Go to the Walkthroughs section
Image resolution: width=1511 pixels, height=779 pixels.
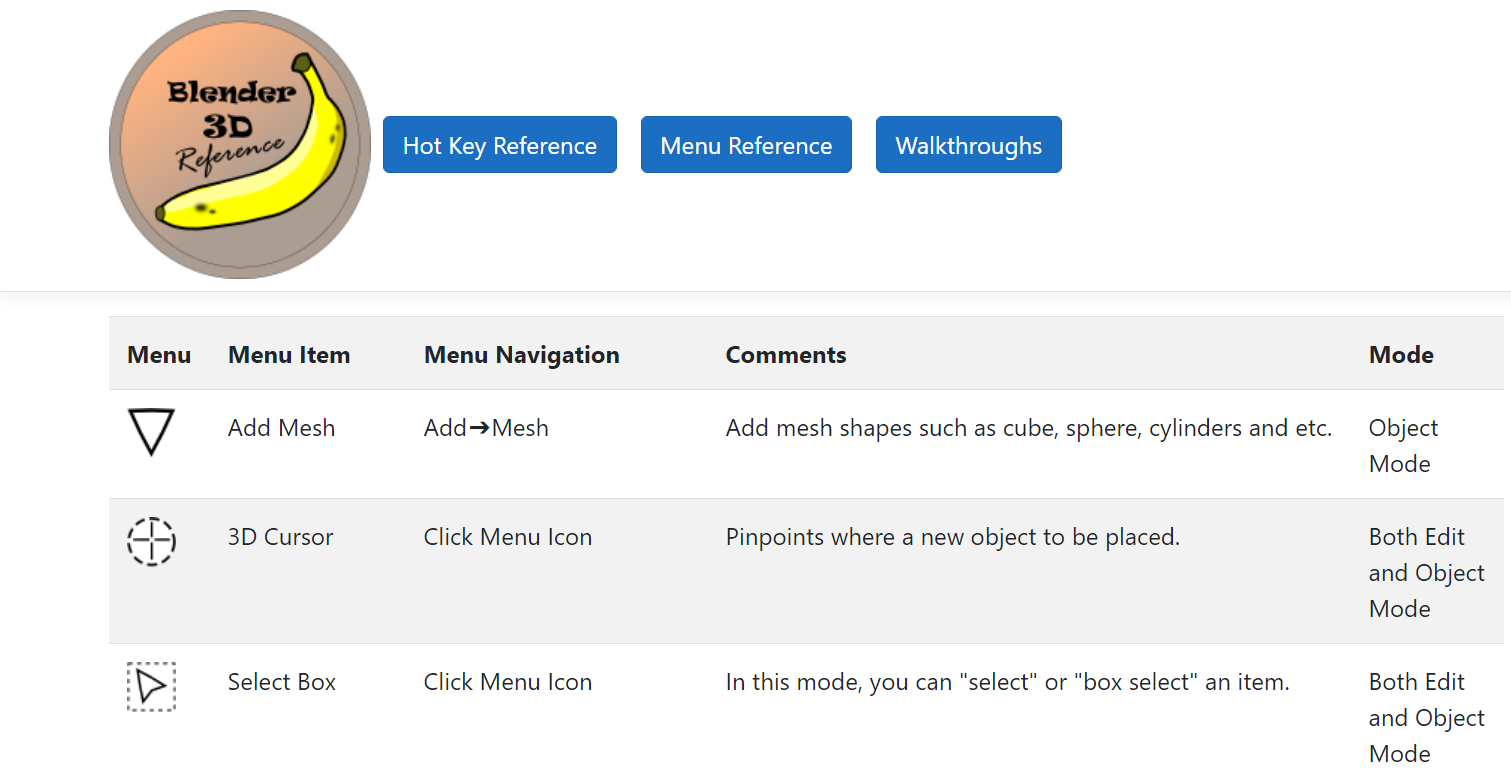(x=968, y=145)
